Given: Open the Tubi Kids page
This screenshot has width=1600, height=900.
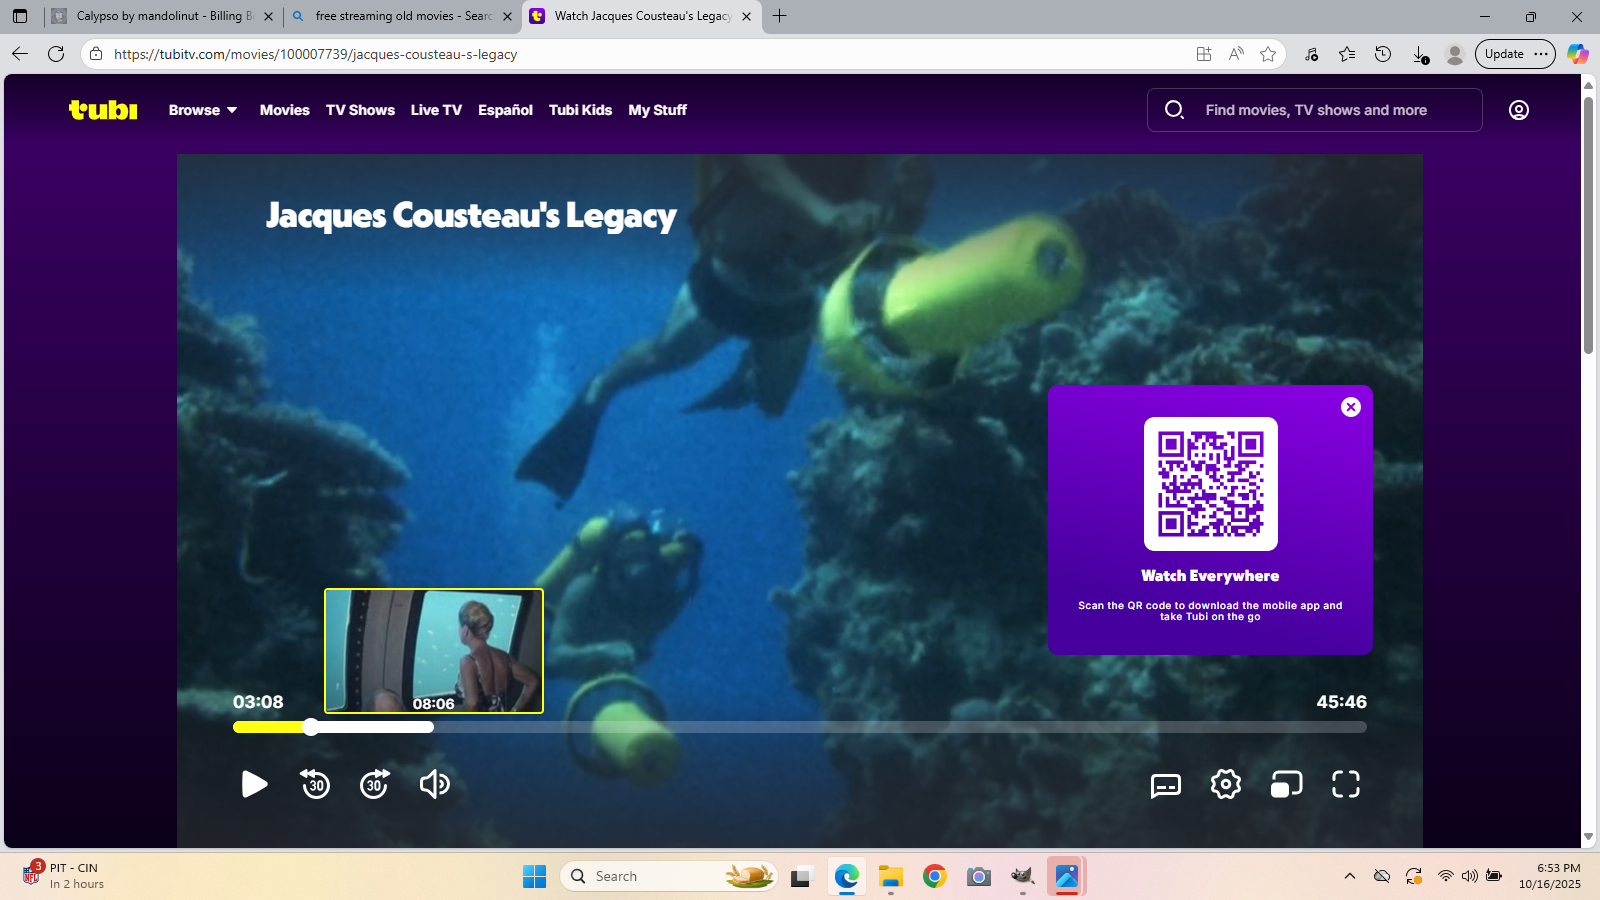Looking at the screenshot, I should point(580,110).
